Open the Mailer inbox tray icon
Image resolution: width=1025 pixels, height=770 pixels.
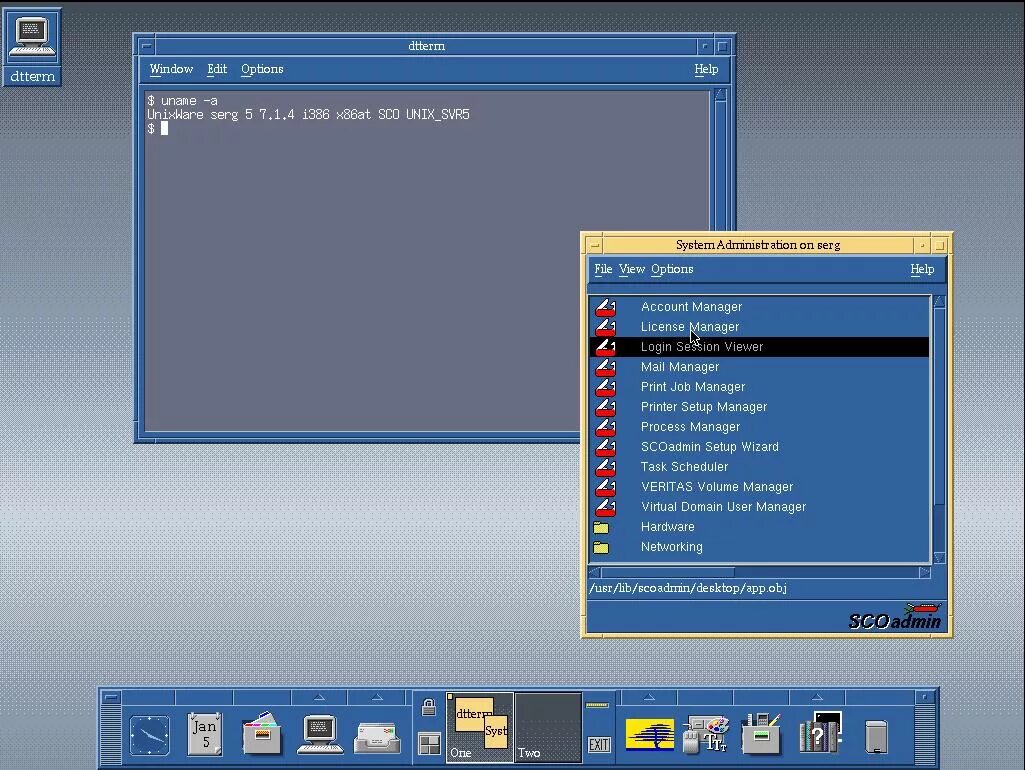[377, 737]
